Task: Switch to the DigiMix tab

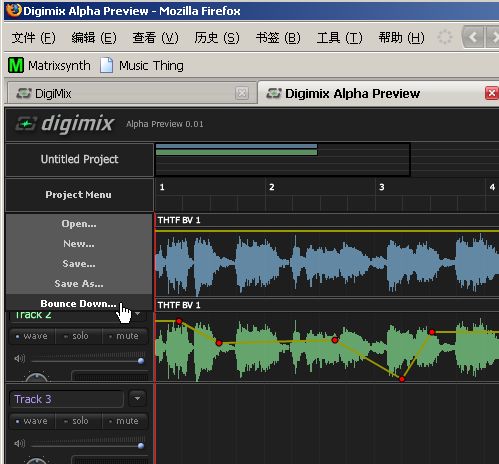Action: click(132, 93)
